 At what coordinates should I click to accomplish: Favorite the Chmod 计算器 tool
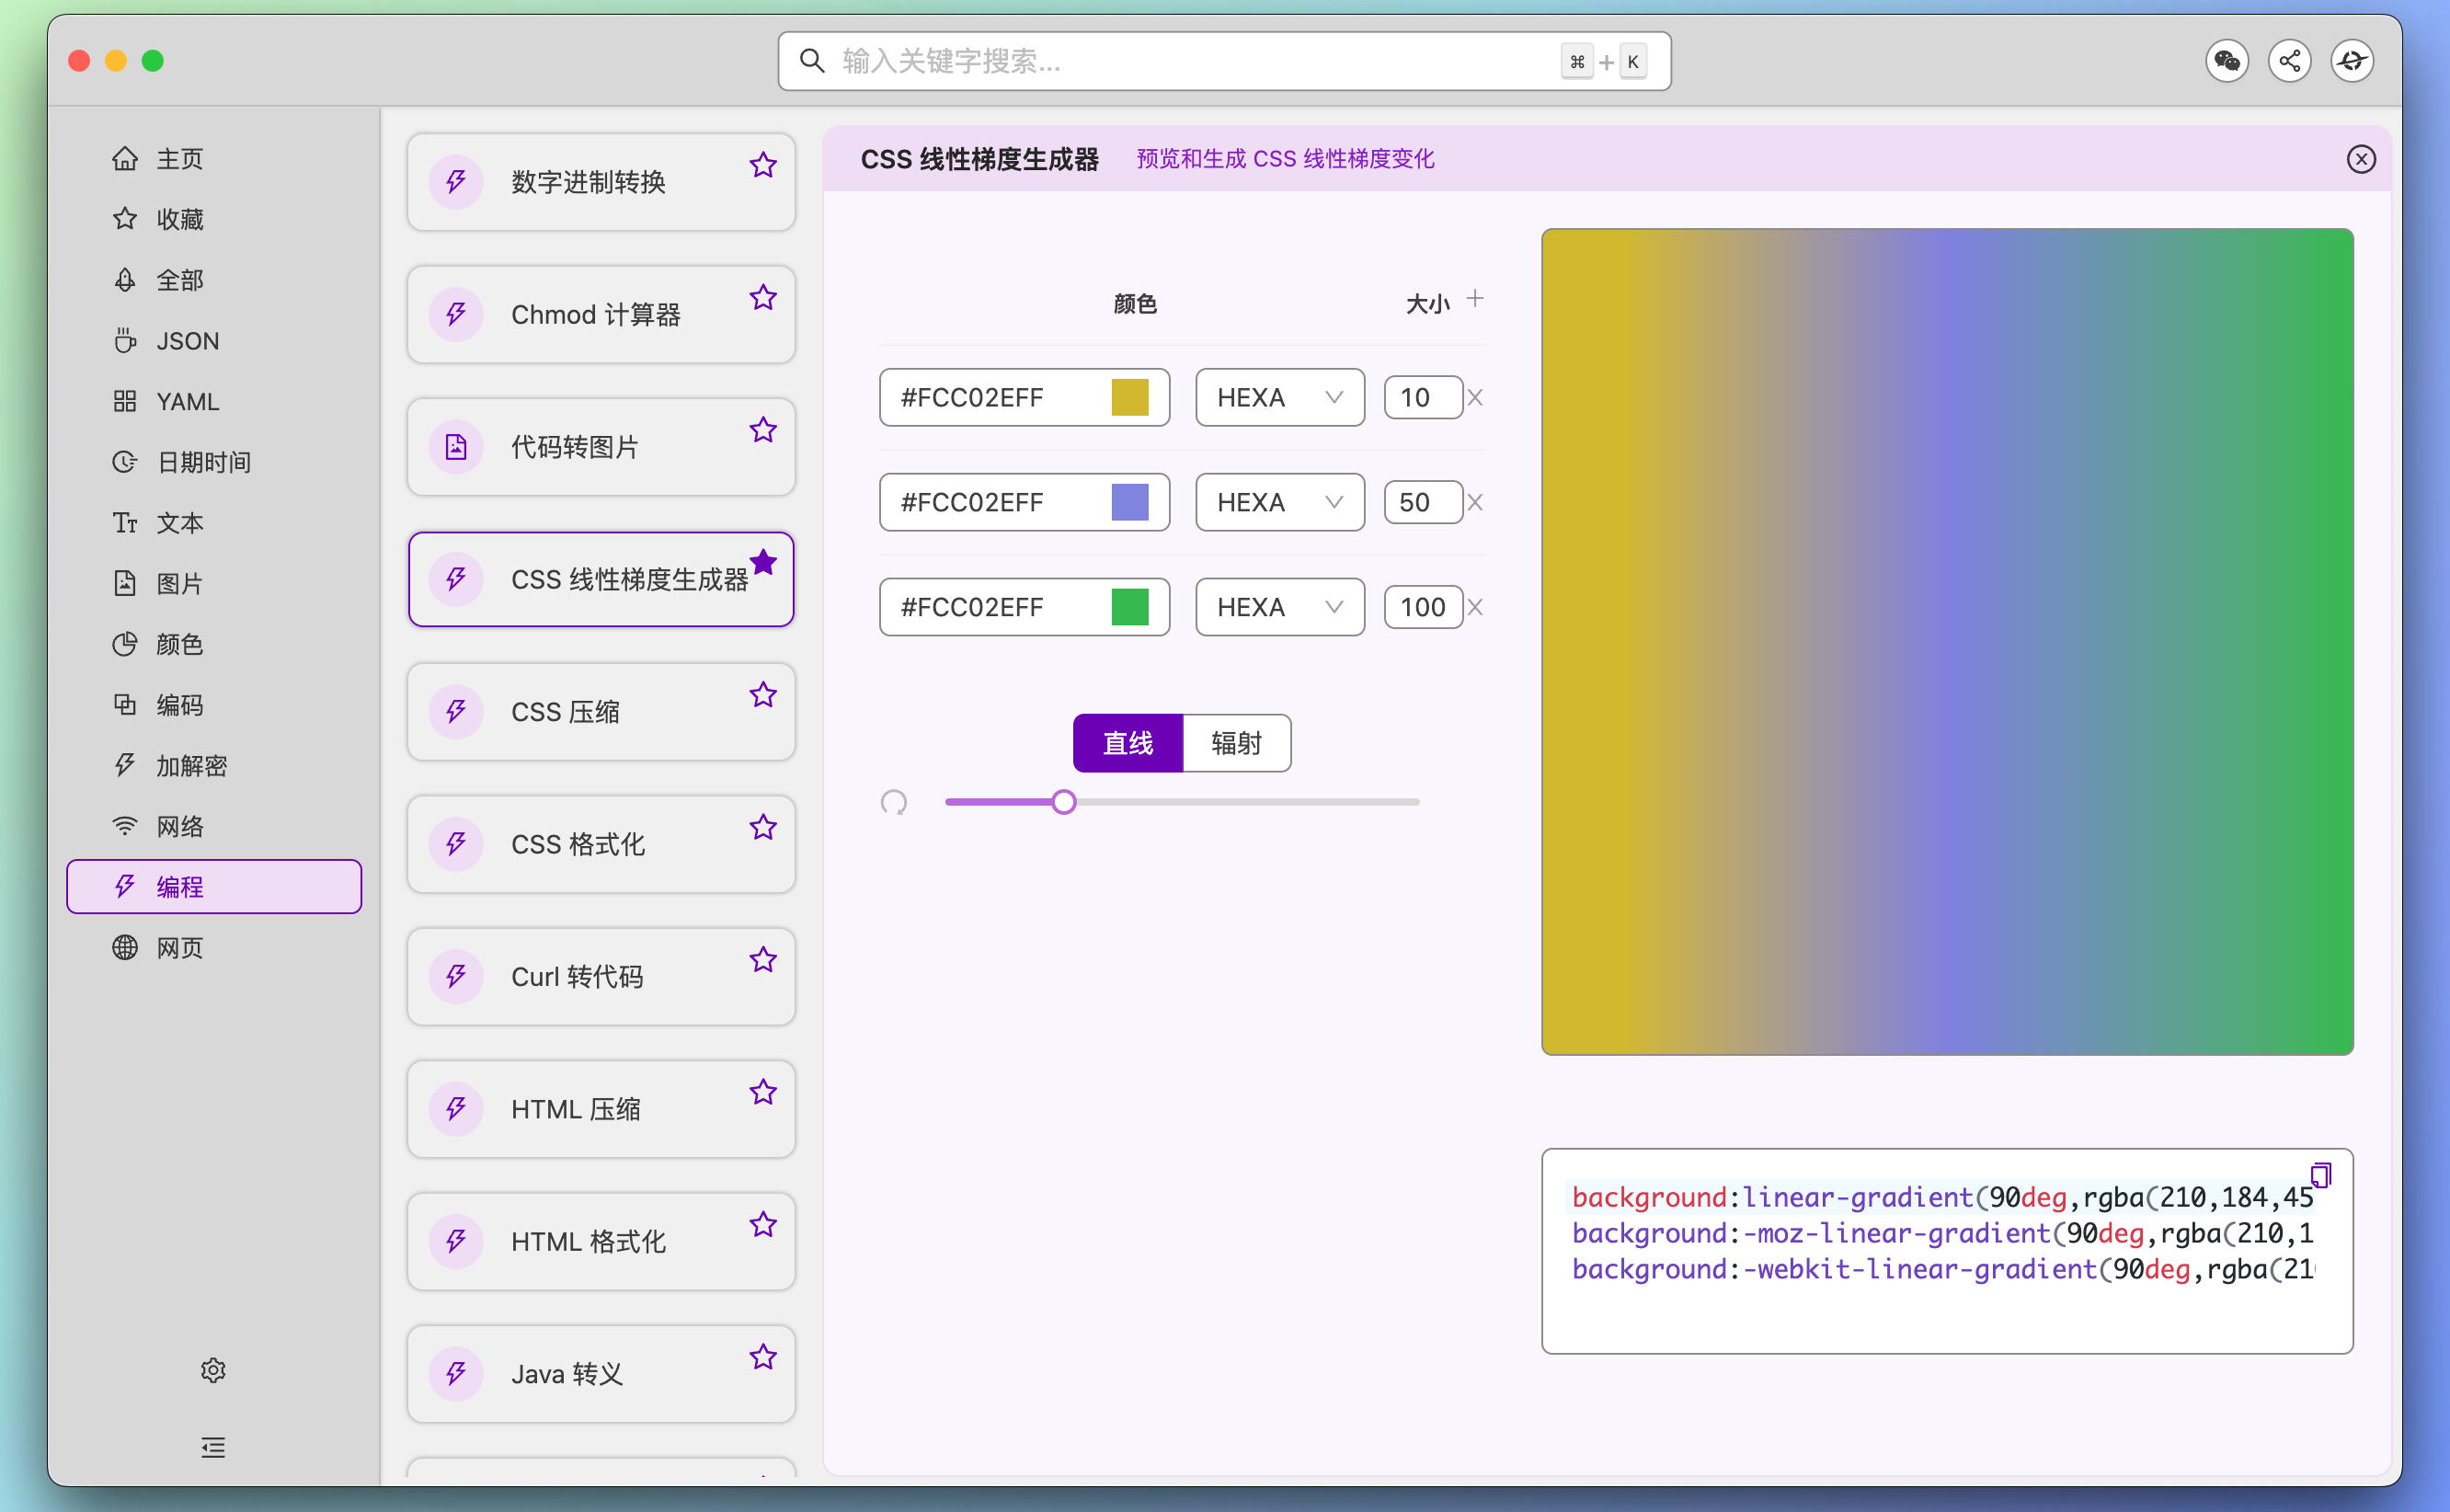click(763, 296)
